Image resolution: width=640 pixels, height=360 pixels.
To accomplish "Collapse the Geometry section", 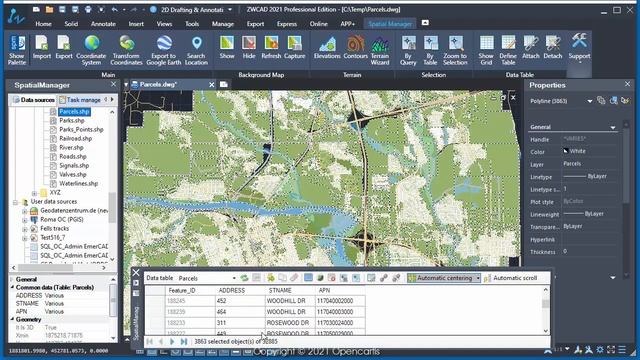I will pyautogui.click(x=12, y=319).
